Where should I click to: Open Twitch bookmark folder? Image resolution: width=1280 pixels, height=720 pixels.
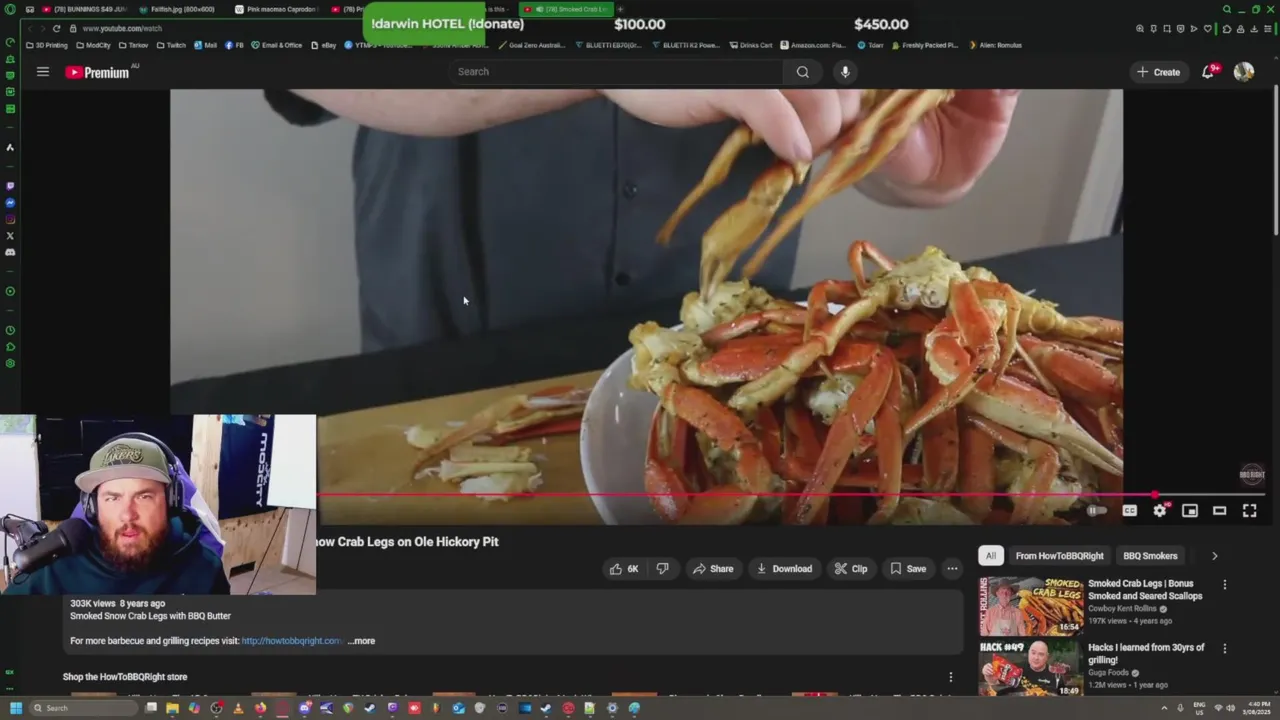171,45
